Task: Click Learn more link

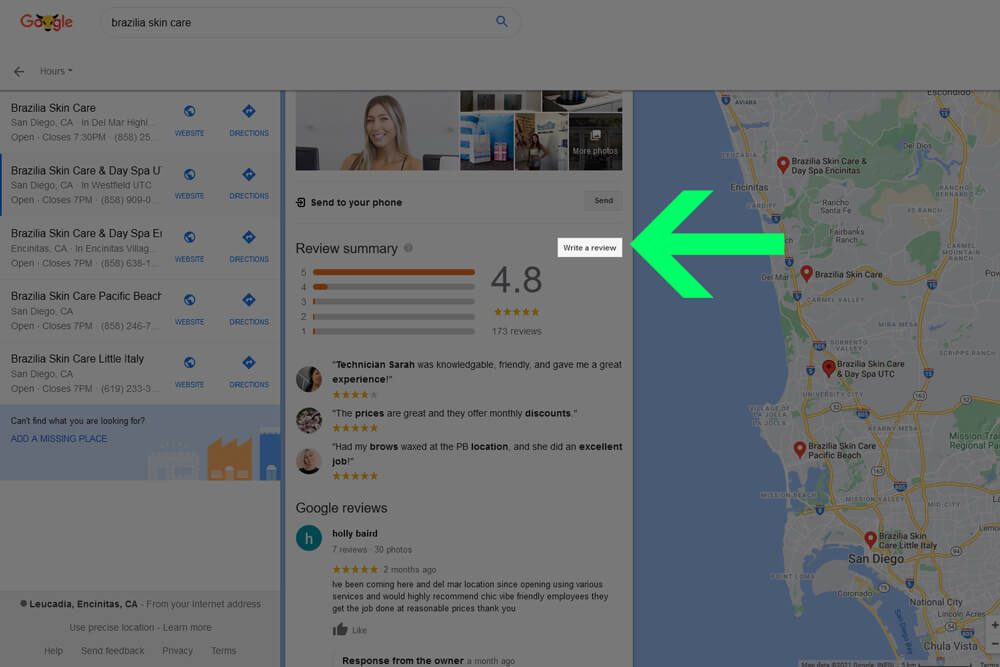Action: pos(187,627)
